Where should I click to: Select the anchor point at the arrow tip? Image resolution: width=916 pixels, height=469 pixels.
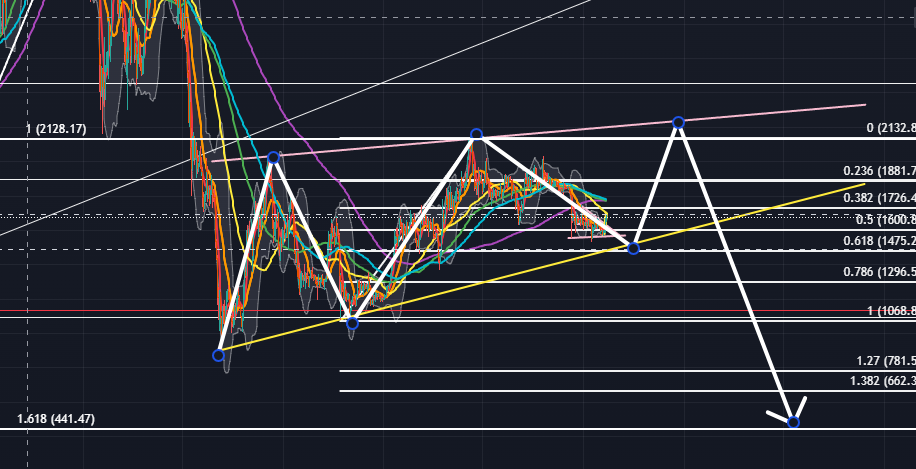click(793, 422)
